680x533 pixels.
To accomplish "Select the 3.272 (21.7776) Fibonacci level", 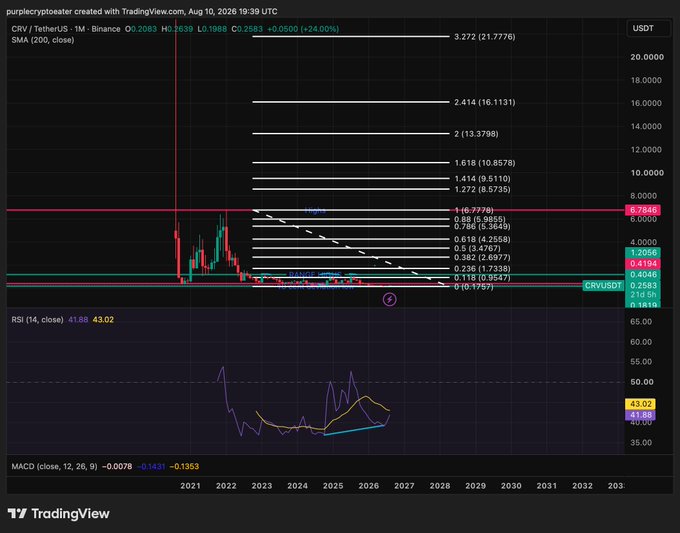I will pyautogui.click(x=485, y=37).
